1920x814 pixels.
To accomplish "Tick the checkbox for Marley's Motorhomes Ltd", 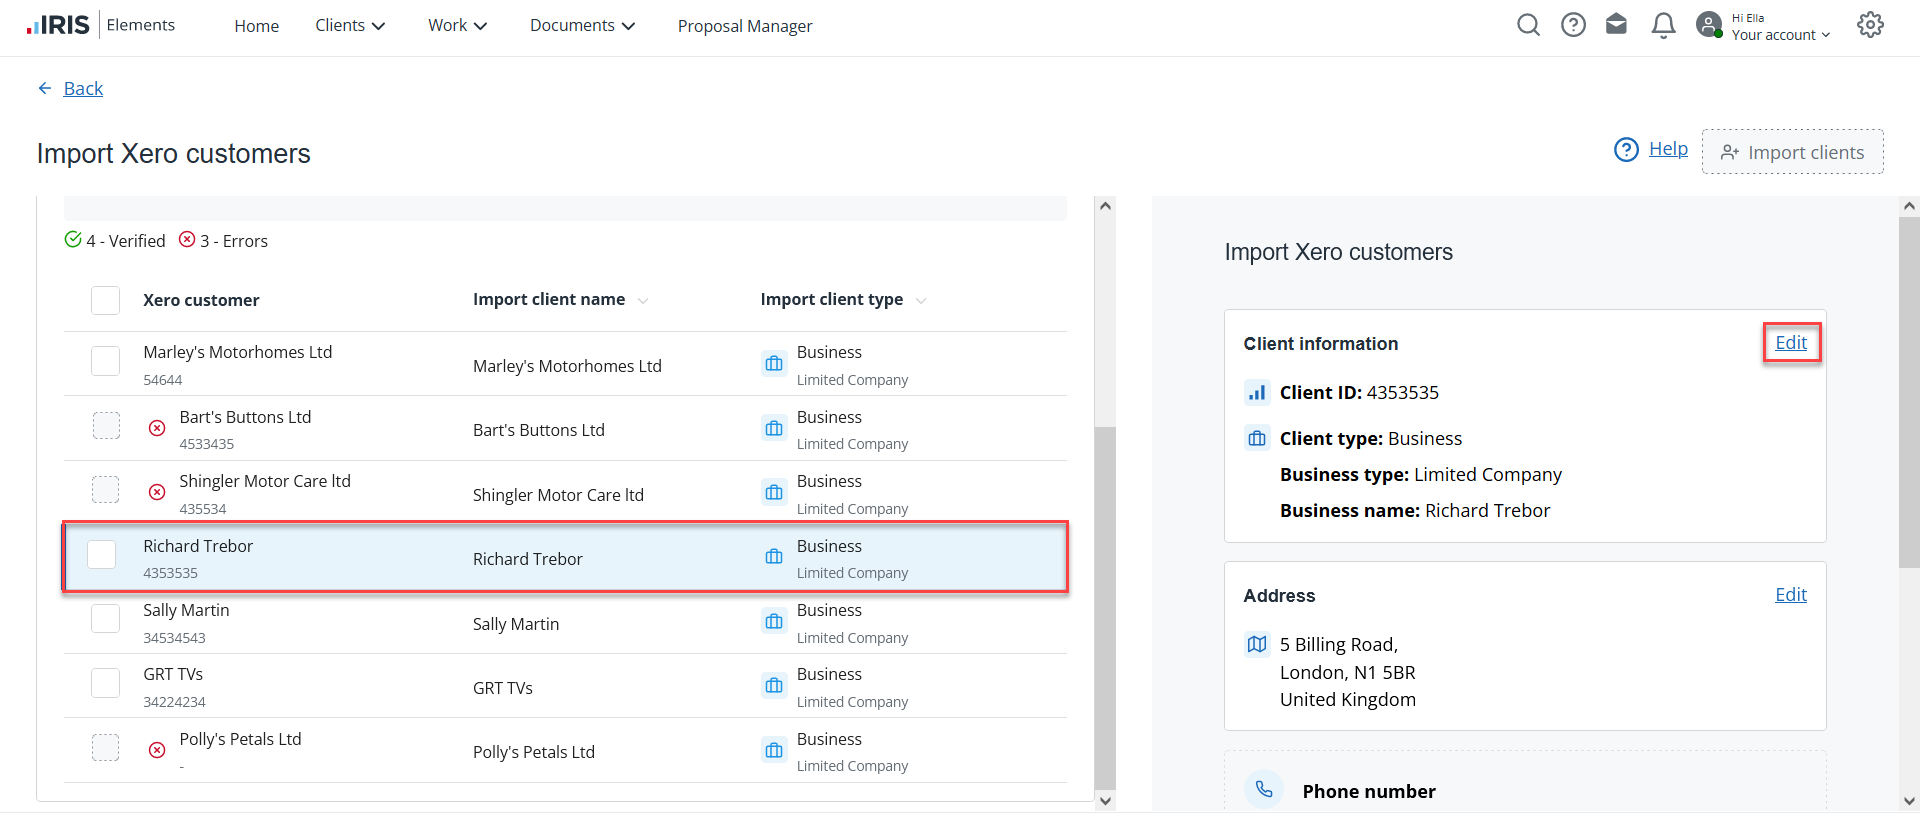I will point(105,361).
